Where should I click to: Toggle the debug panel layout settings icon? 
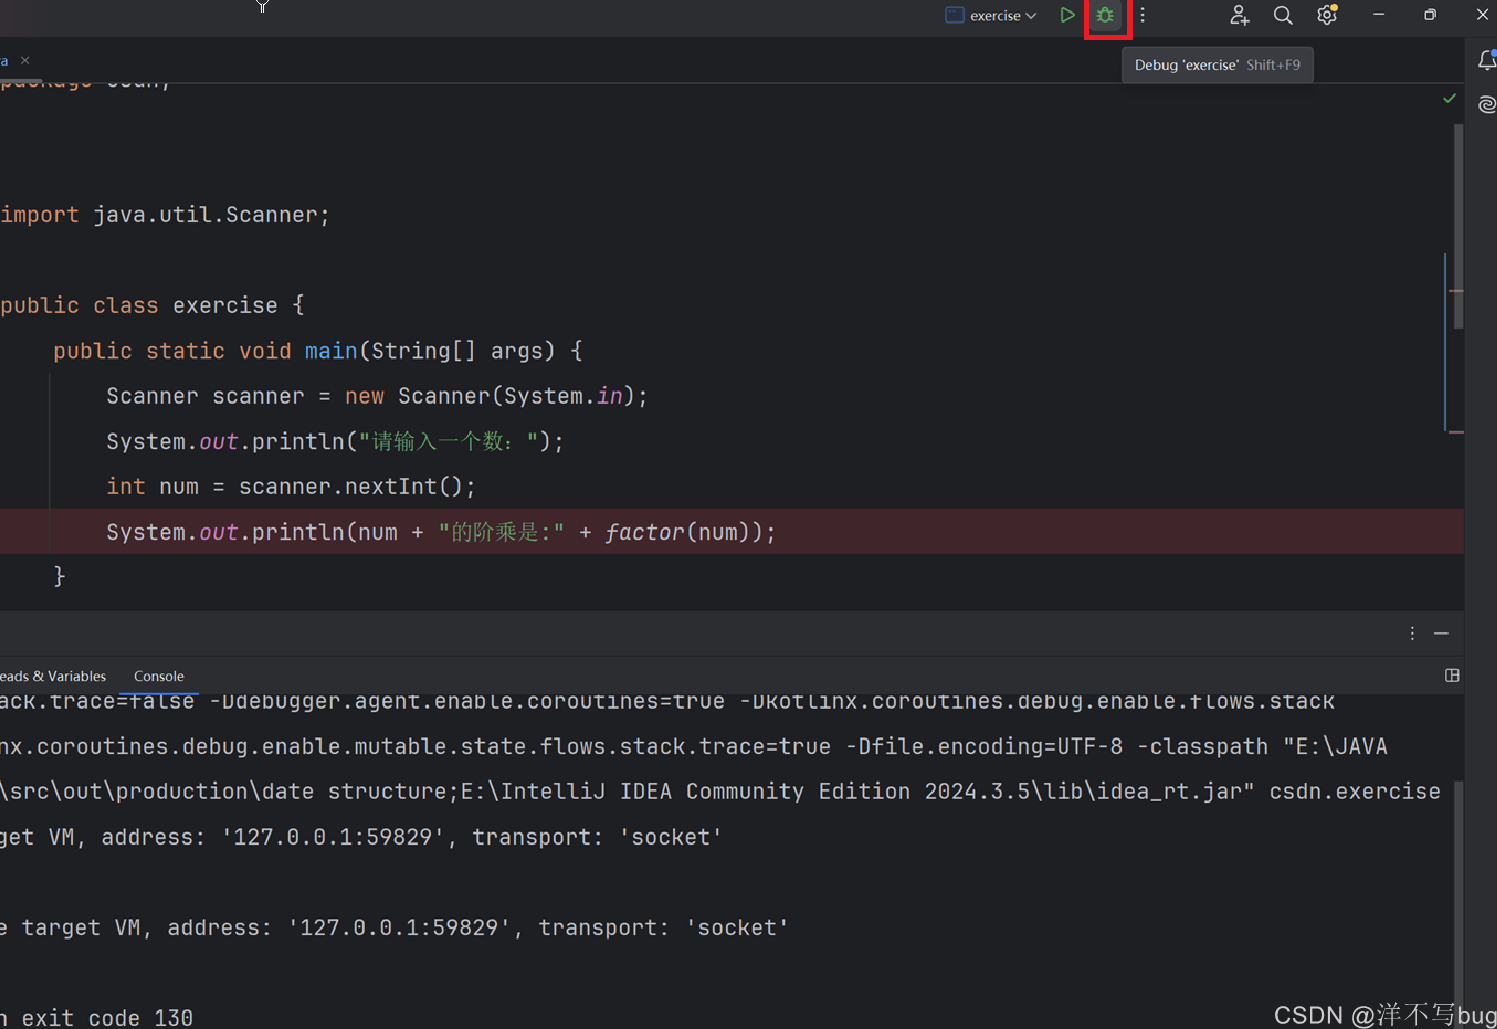click(1452, 676)
